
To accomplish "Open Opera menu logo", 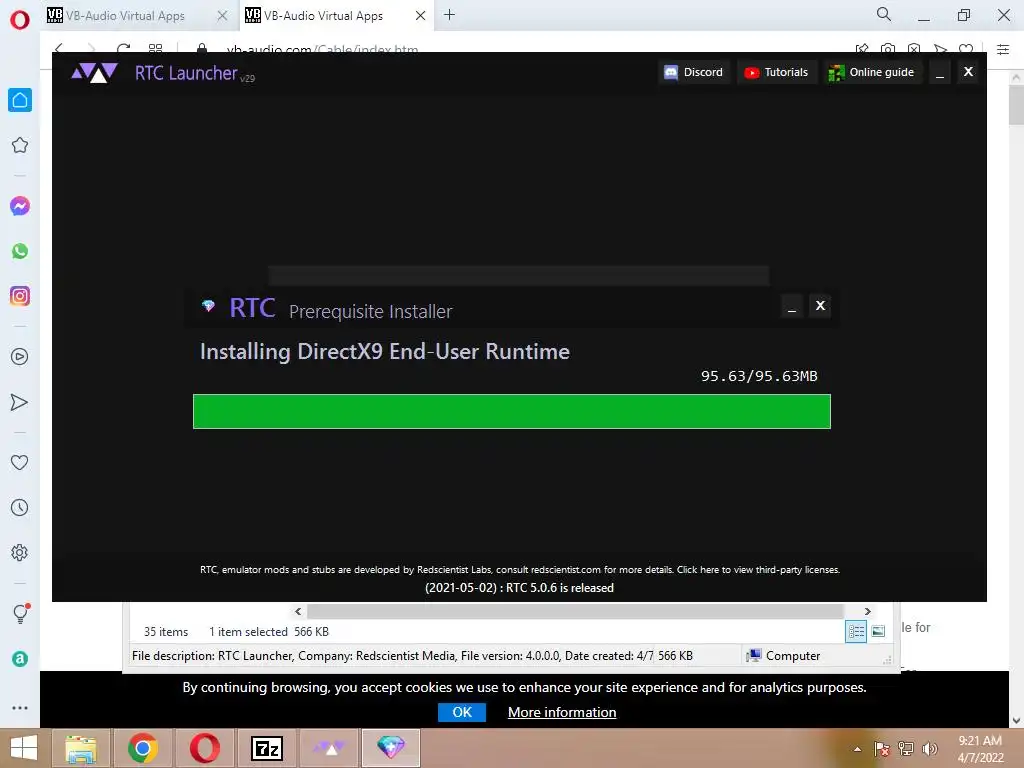I will click(x=20, y=20).
